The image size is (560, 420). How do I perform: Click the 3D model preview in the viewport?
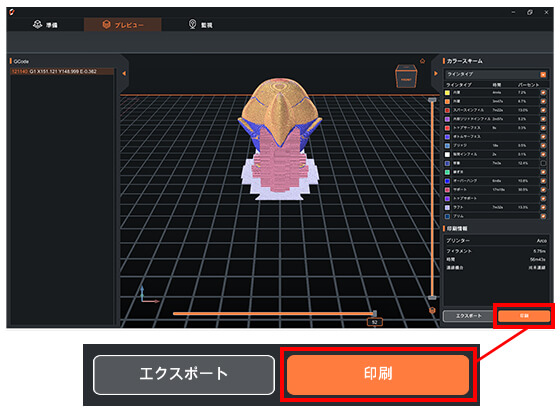(x=280, y=139)
